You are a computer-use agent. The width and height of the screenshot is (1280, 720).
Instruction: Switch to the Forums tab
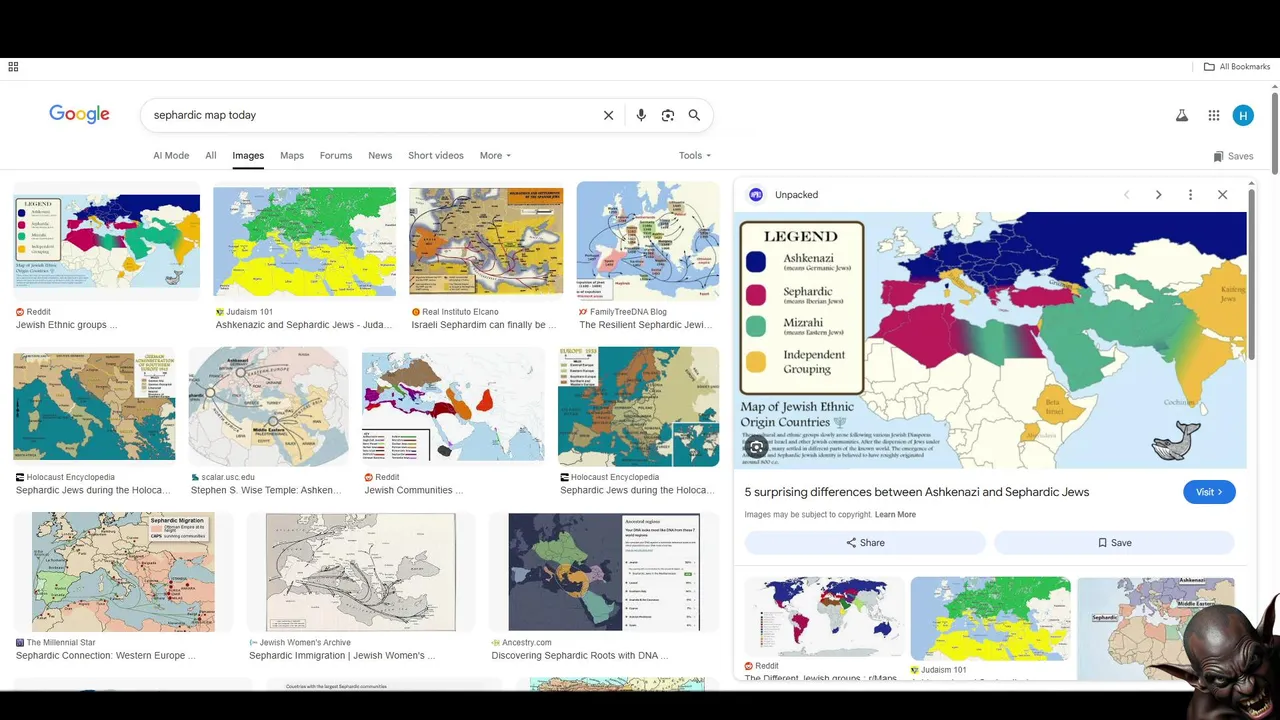point(336,156)
